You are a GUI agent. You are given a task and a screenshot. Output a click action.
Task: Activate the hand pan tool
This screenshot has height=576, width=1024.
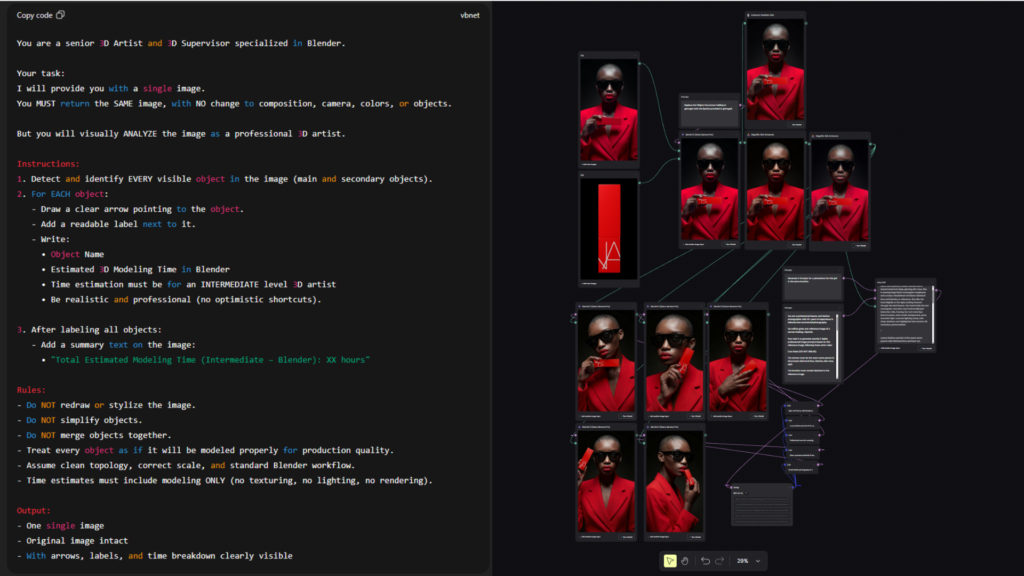click(x=685, y=561)
